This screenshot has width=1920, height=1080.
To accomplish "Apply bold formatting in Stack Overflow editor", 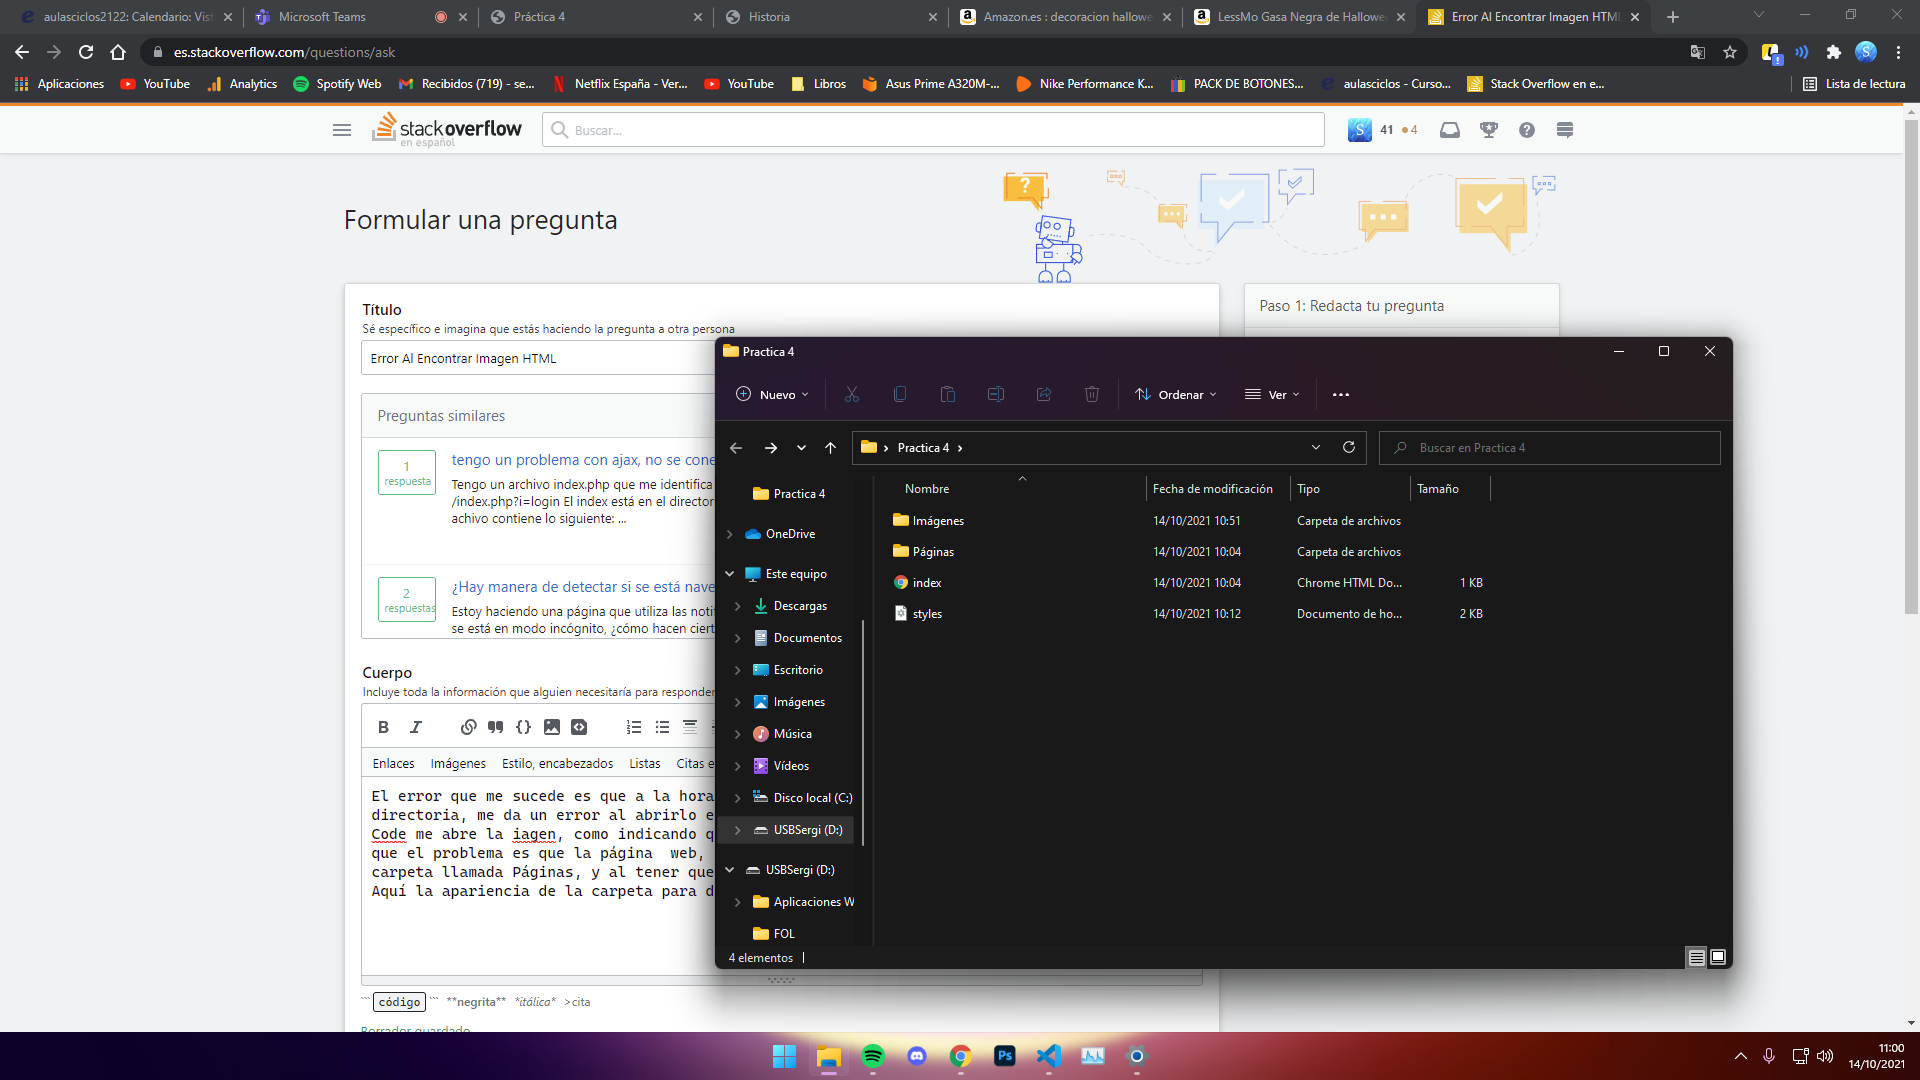I will (383, 727).
